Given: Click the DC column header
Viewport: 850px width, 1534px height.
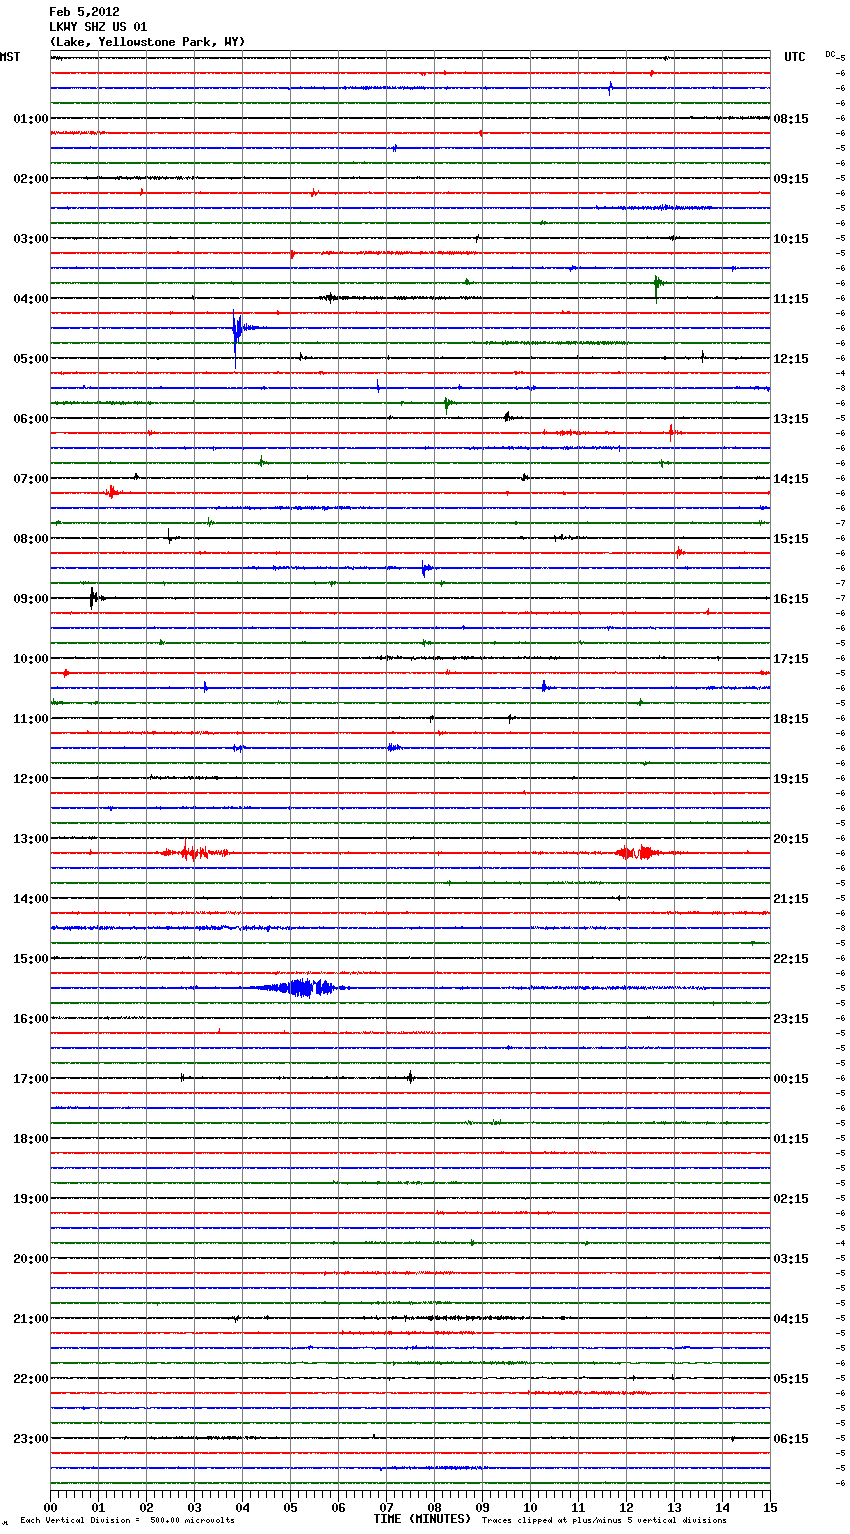Looking at the screenshot, I should pyautogui.click(x=830, y=54).
